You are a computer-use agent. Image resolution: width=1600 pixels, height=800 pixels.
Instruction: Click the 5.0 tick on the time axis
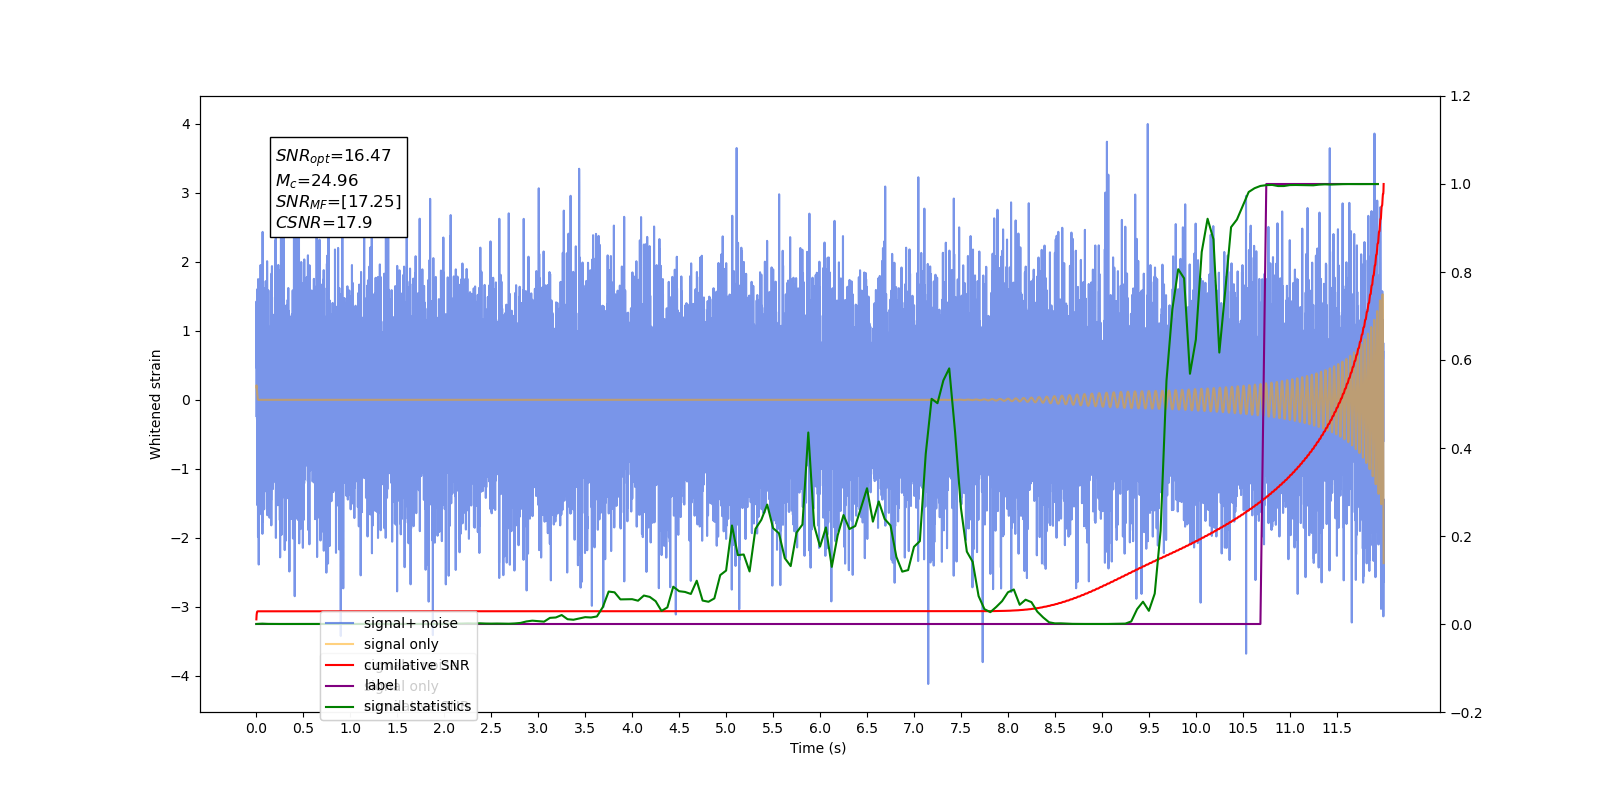point(726,728)
